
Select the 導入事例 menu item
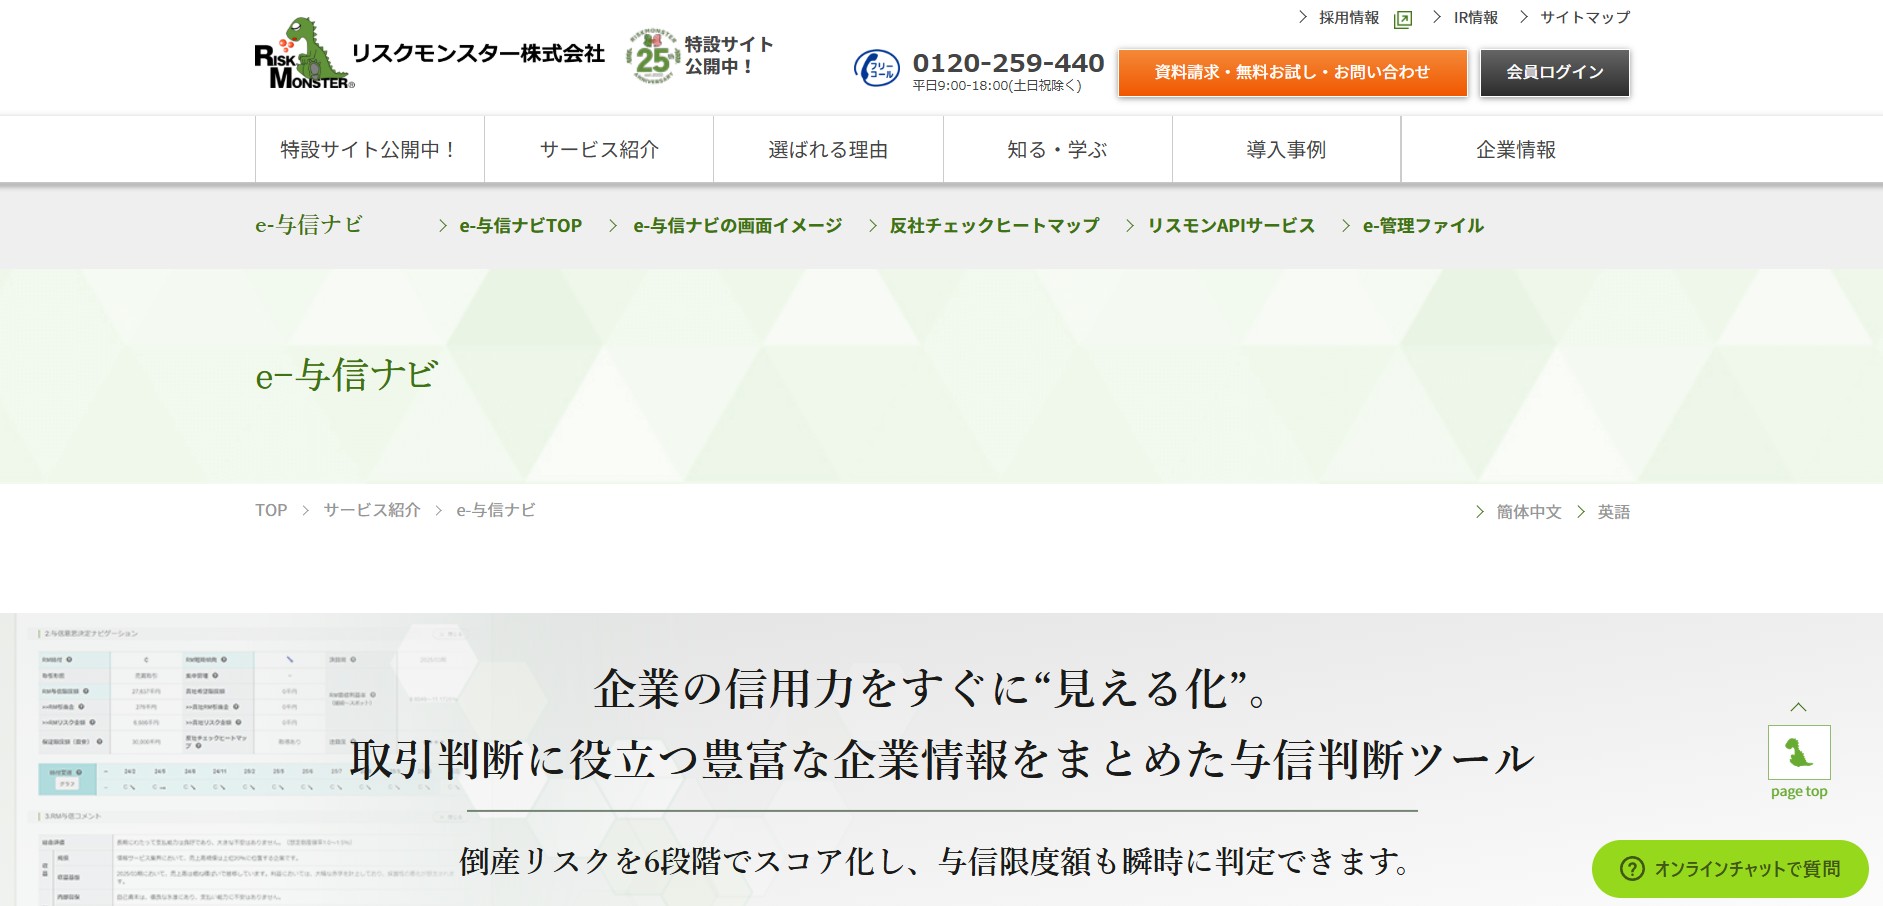pyautogui.click(x=1286, y=149)
